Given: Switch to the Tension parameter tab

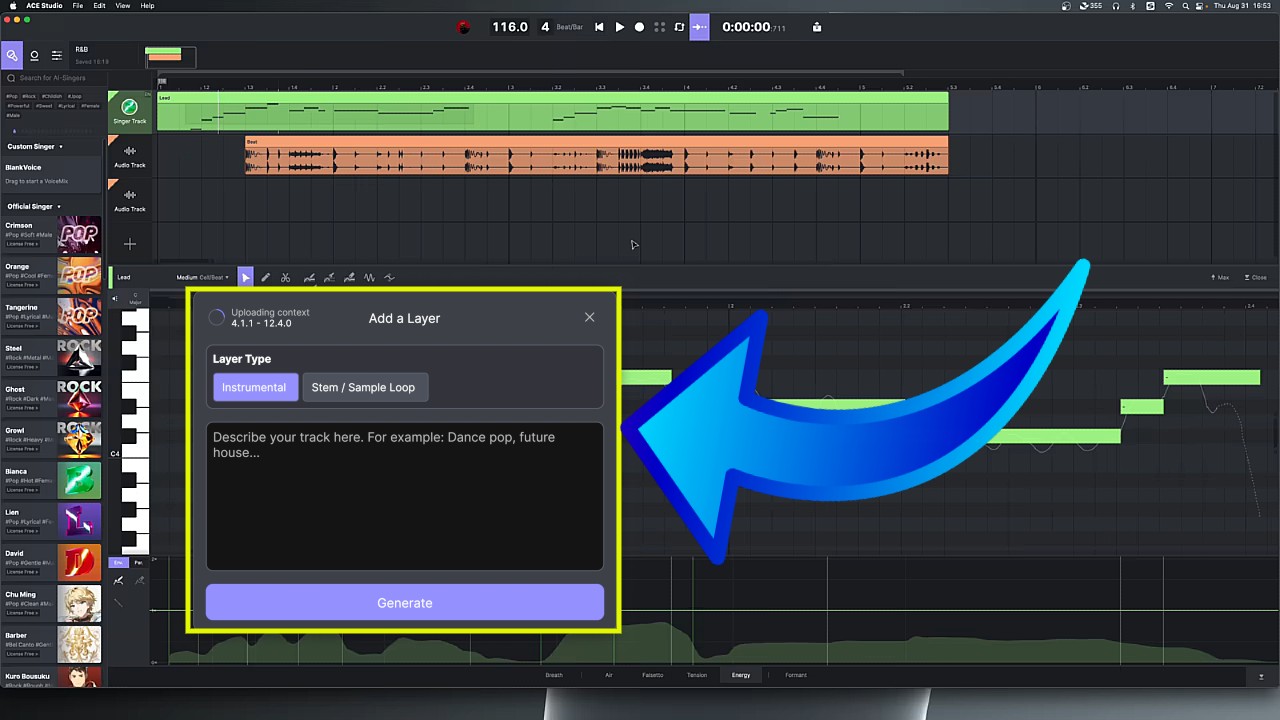Looking at the screenshot, I should tap(697, 675).
